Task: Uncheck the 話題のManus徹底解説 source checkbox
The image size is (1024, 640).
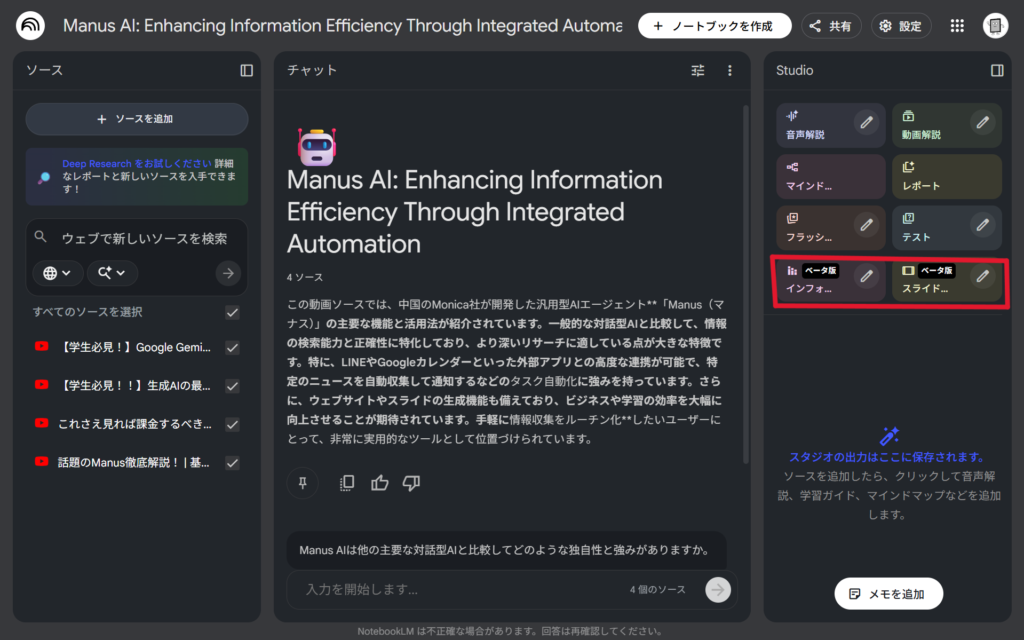Action: pyautogui.click(x=232, y=462)
